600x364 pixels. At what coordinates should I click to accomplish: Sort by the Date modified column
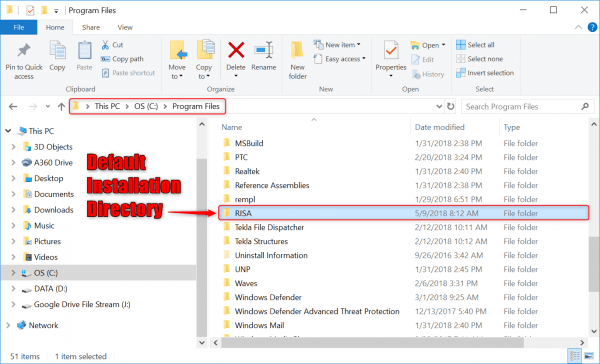[x=440, y=127]
